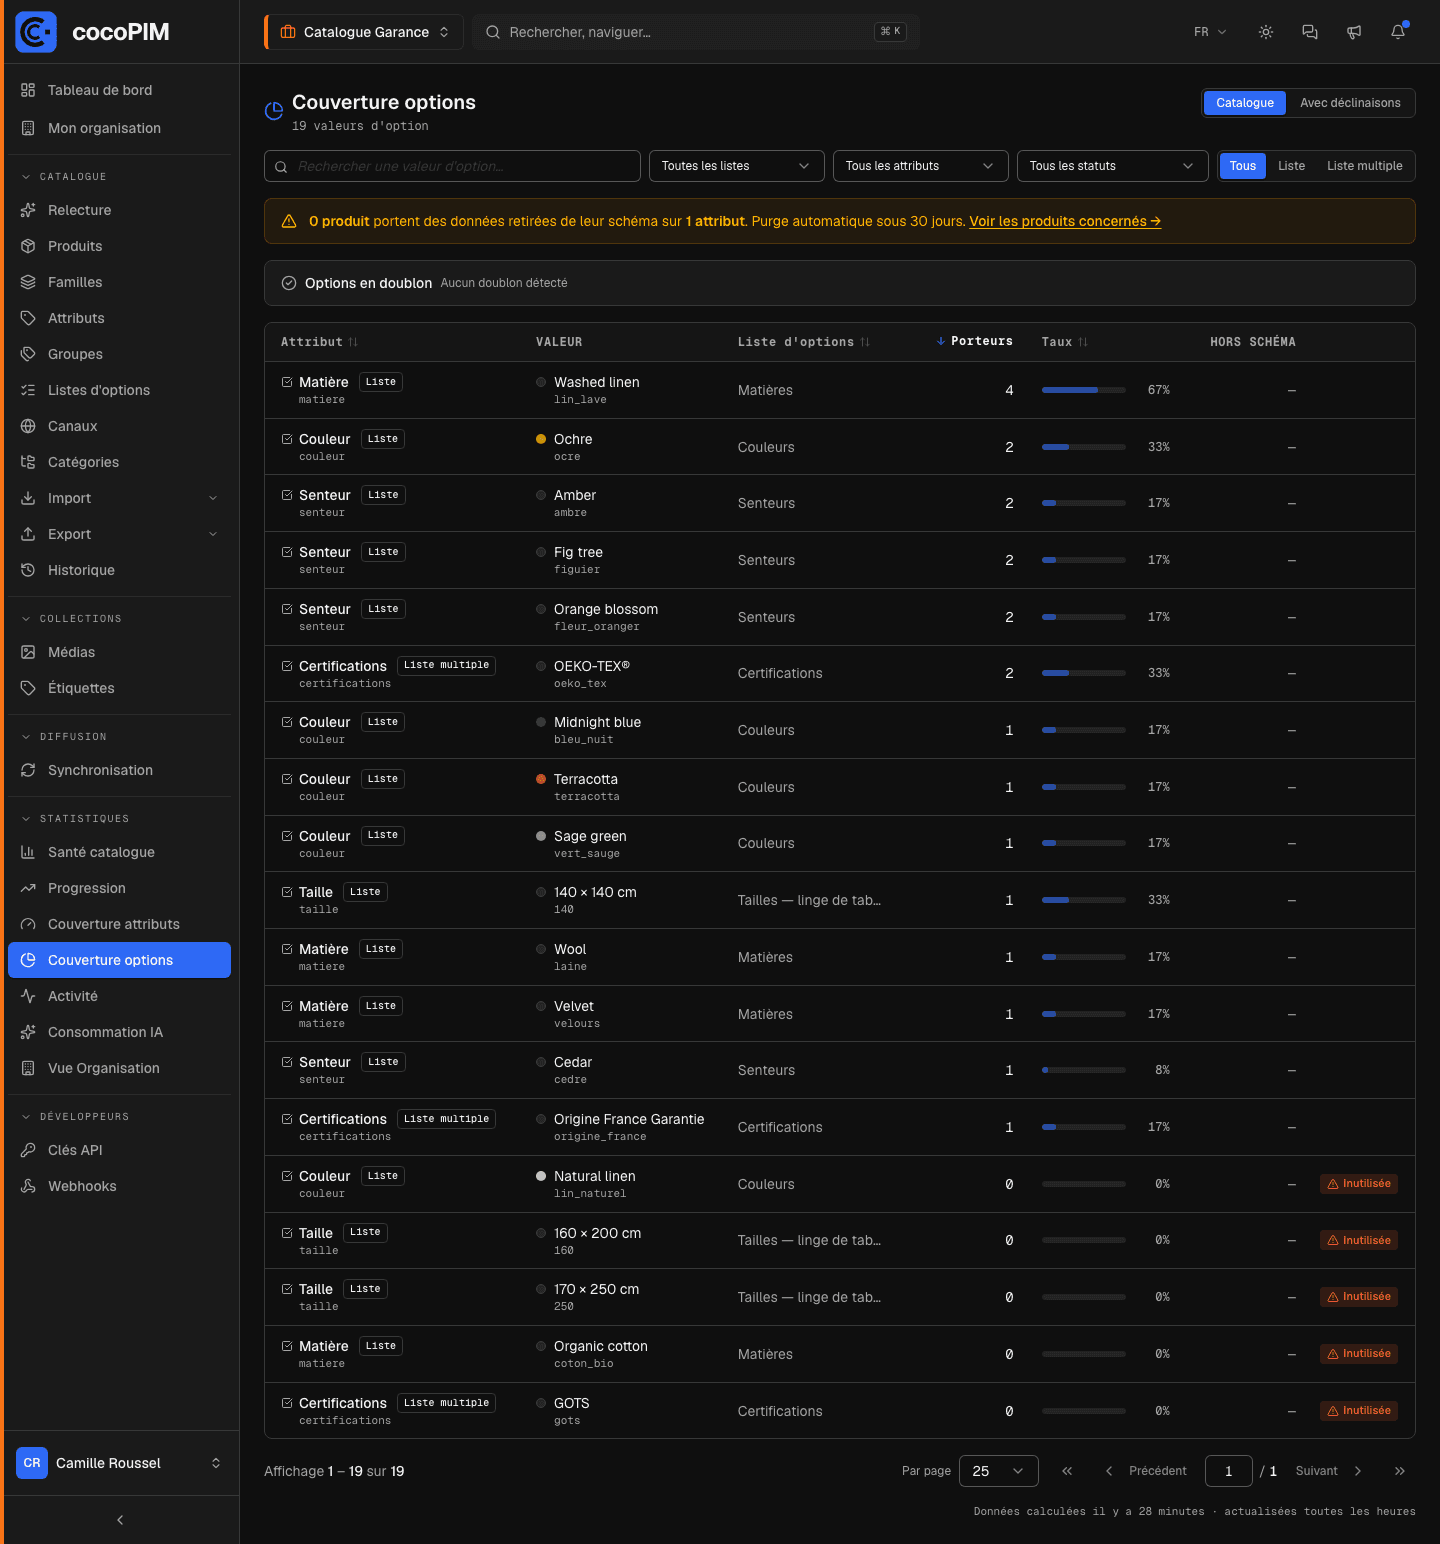Viewport: 1440px width, 1544px height.
Task: Click the cocoPIM logo icon
Action: click(36, 32)
